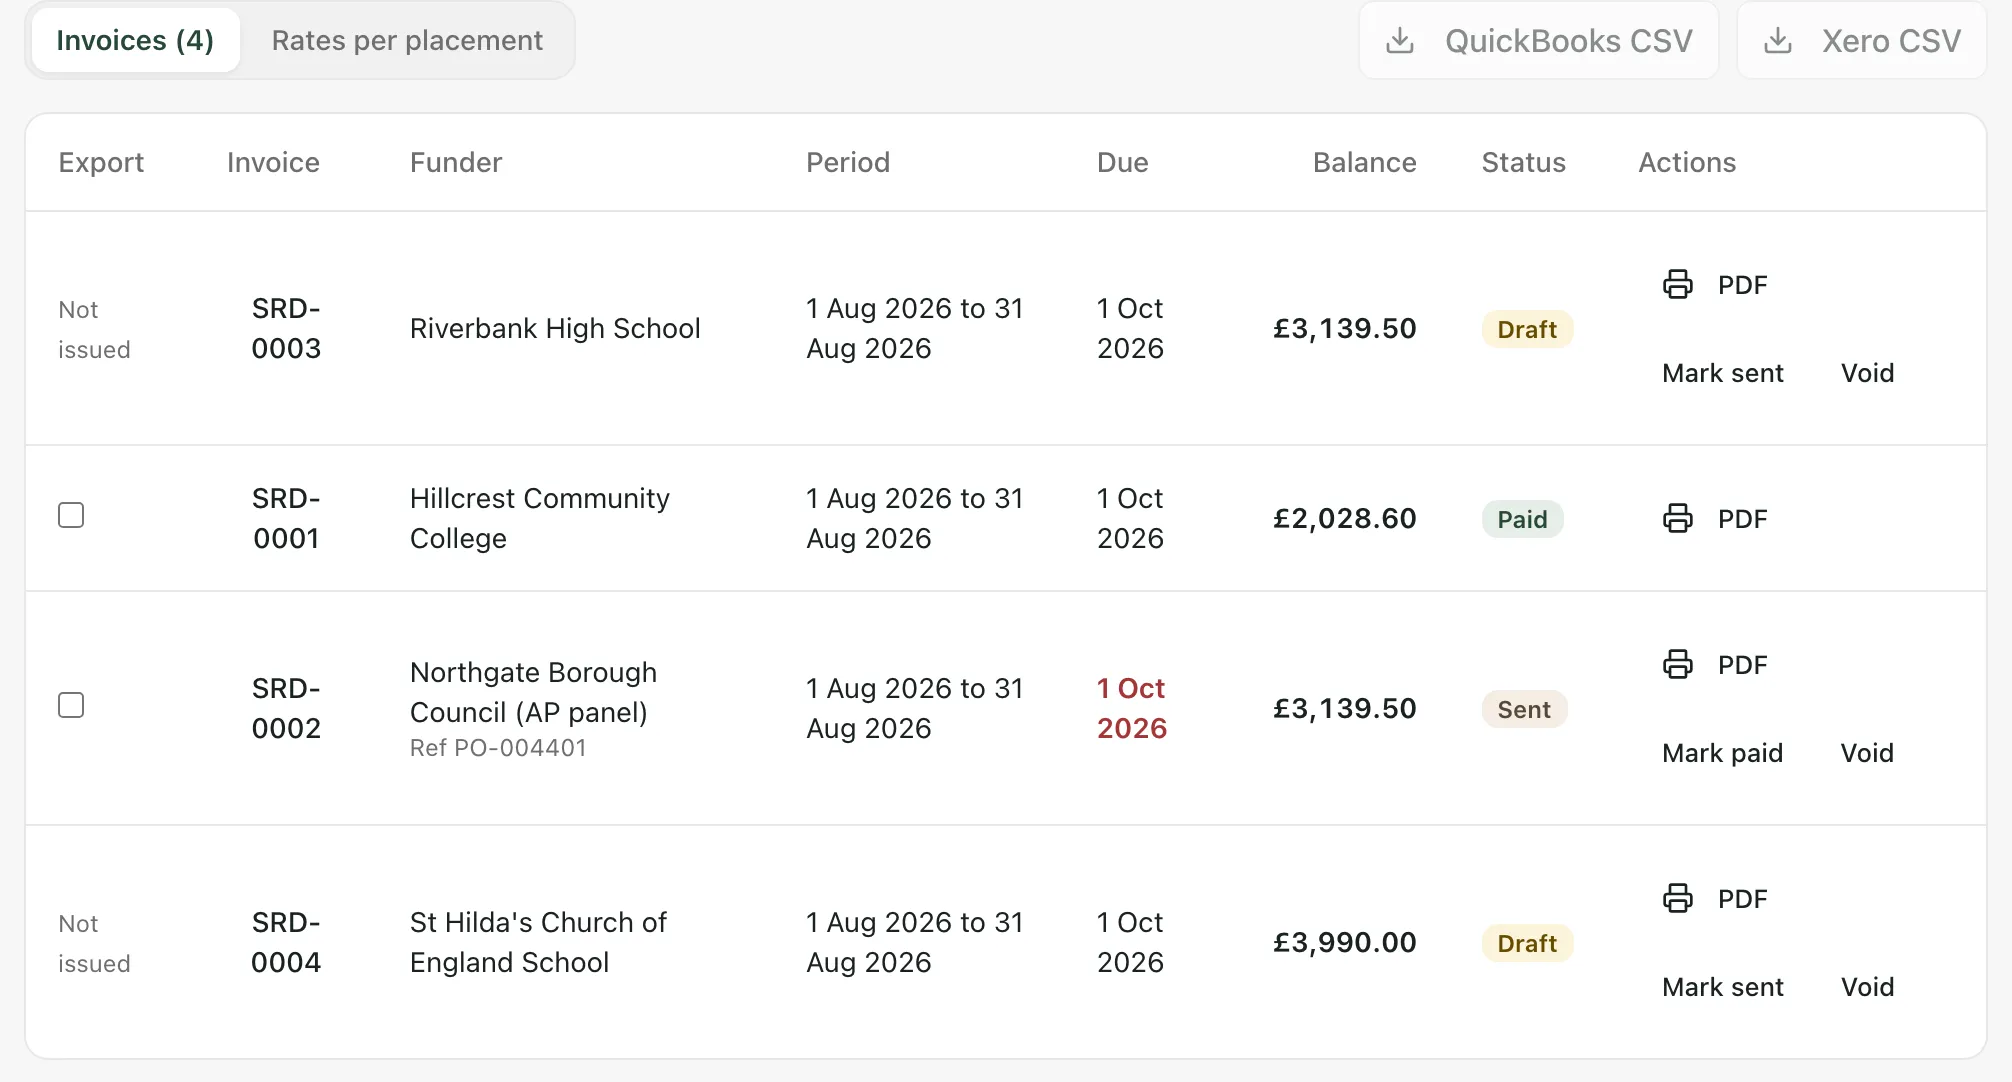Click the Due column header
2012x1082 pixels.
pyautogui.click(x=1122, y=162)
